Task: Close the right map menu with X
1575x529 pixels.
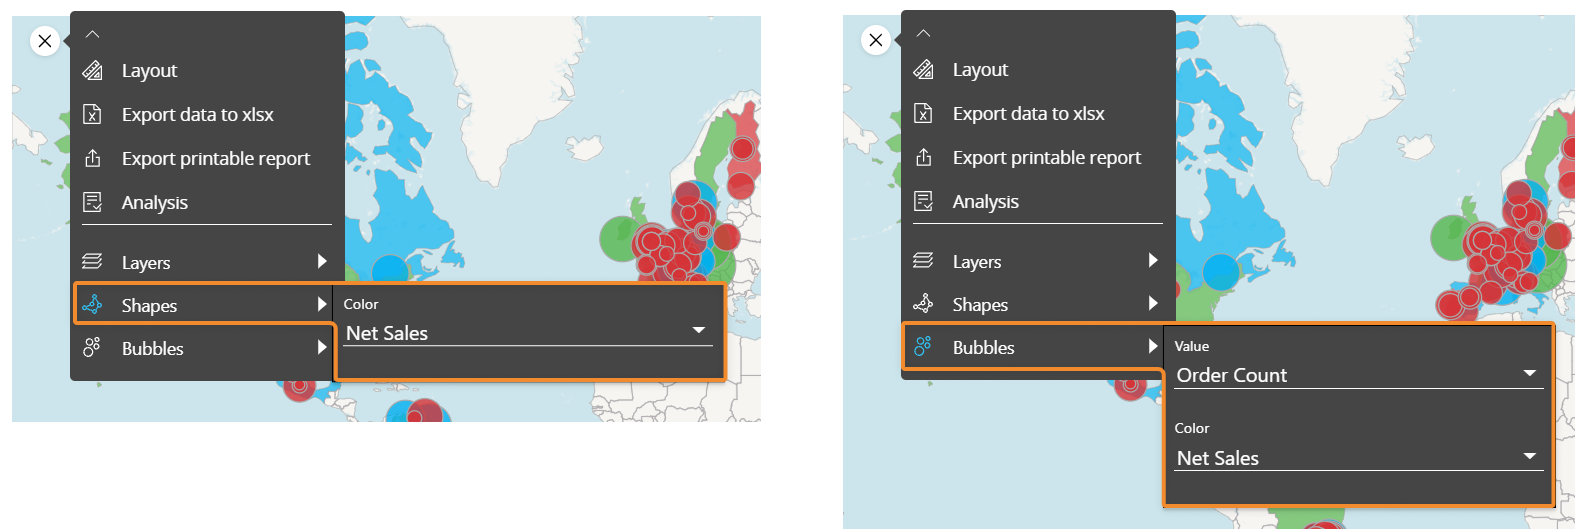Action: [x=876, y=40]
